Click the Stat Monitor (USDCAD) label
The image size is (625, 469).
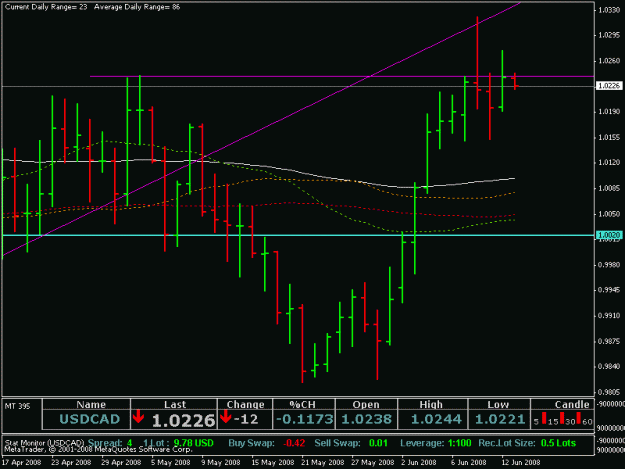[44, 443]
